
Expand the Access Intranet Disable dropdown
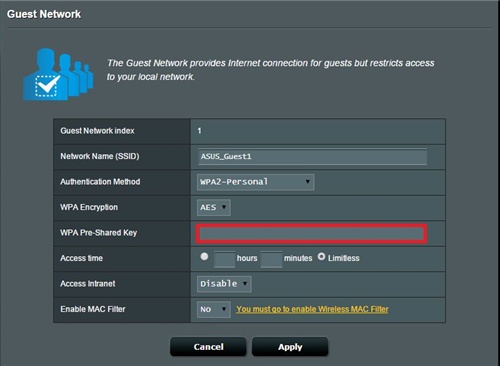[224, 284]
